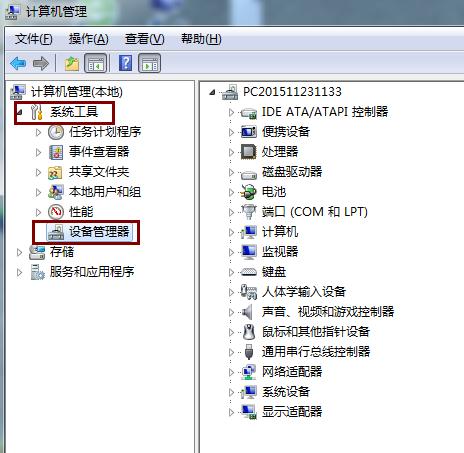The height and width of the screenshot is (453, 464).
Task: Select the 键盘 keyboard device icon
Action: tap(249, 272)
